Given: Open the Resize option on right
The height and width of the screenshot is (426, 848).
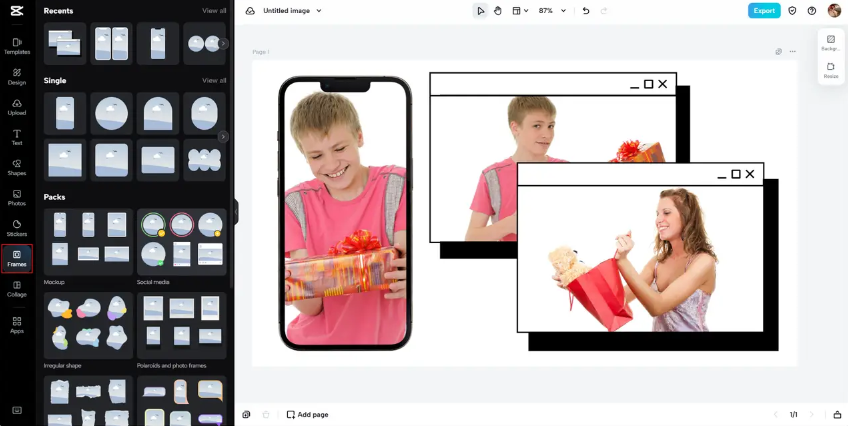Looking at the screenshot, I should (x=830, y=70).
